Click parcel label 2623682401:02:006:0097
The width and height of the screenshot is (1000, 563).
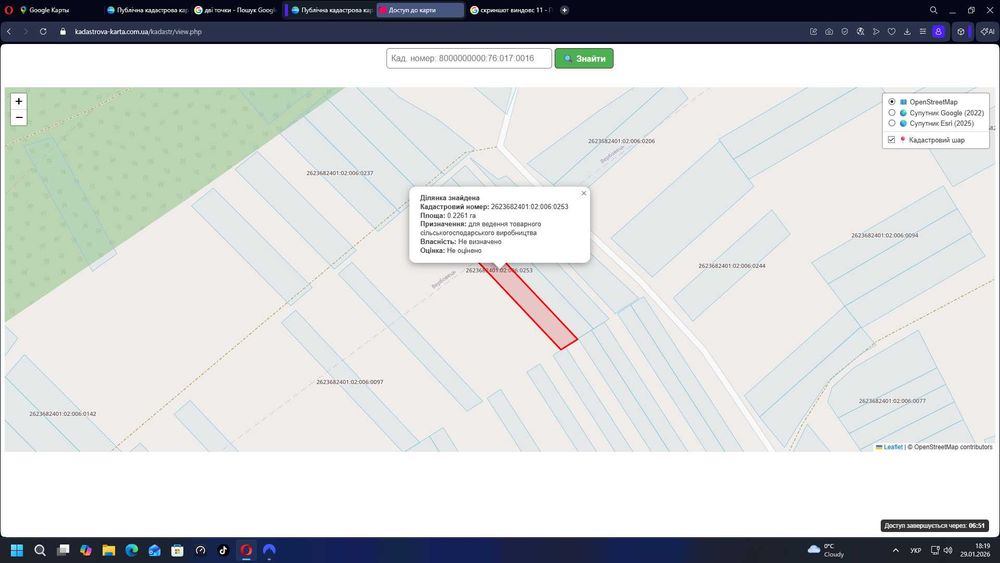[x=349, y=382]
